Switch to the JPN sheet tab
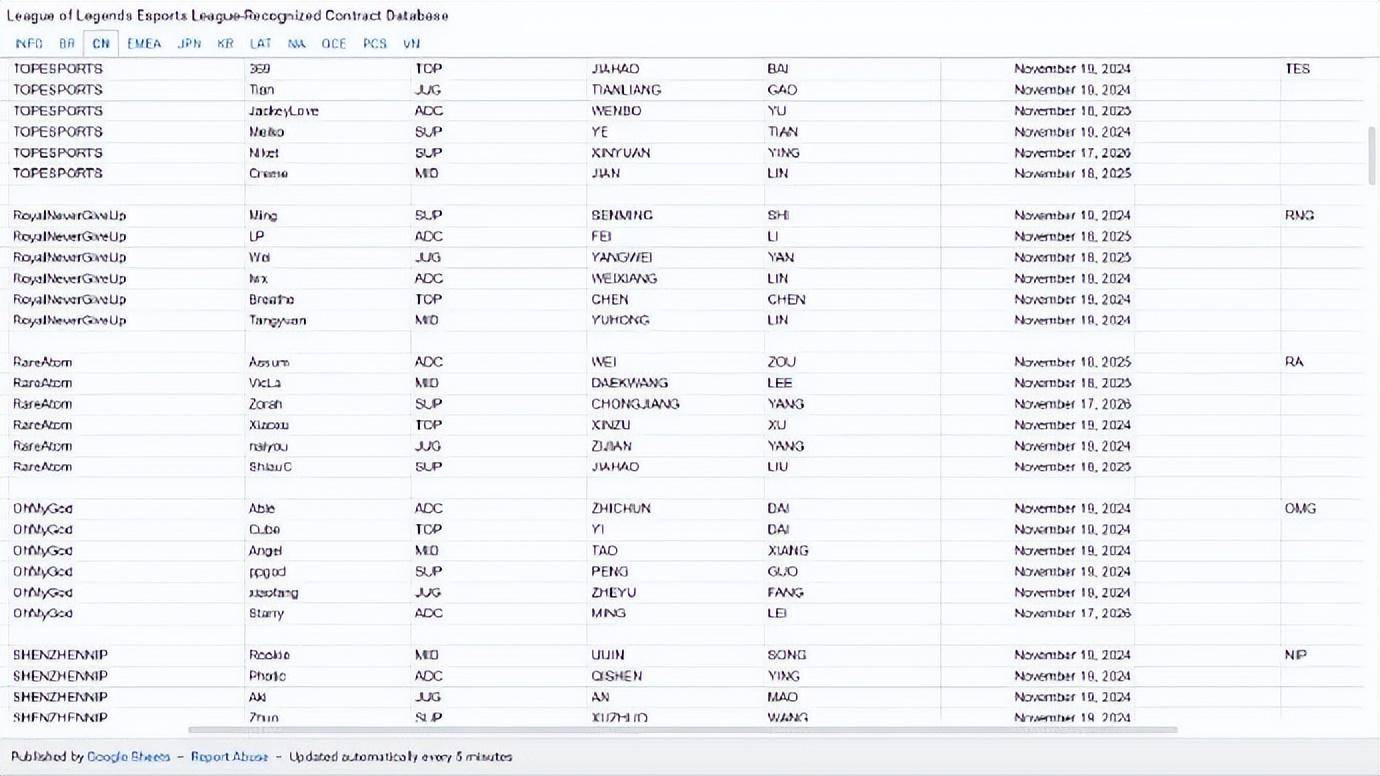Screen dimensions: 1380x776 tap(189, 44)
